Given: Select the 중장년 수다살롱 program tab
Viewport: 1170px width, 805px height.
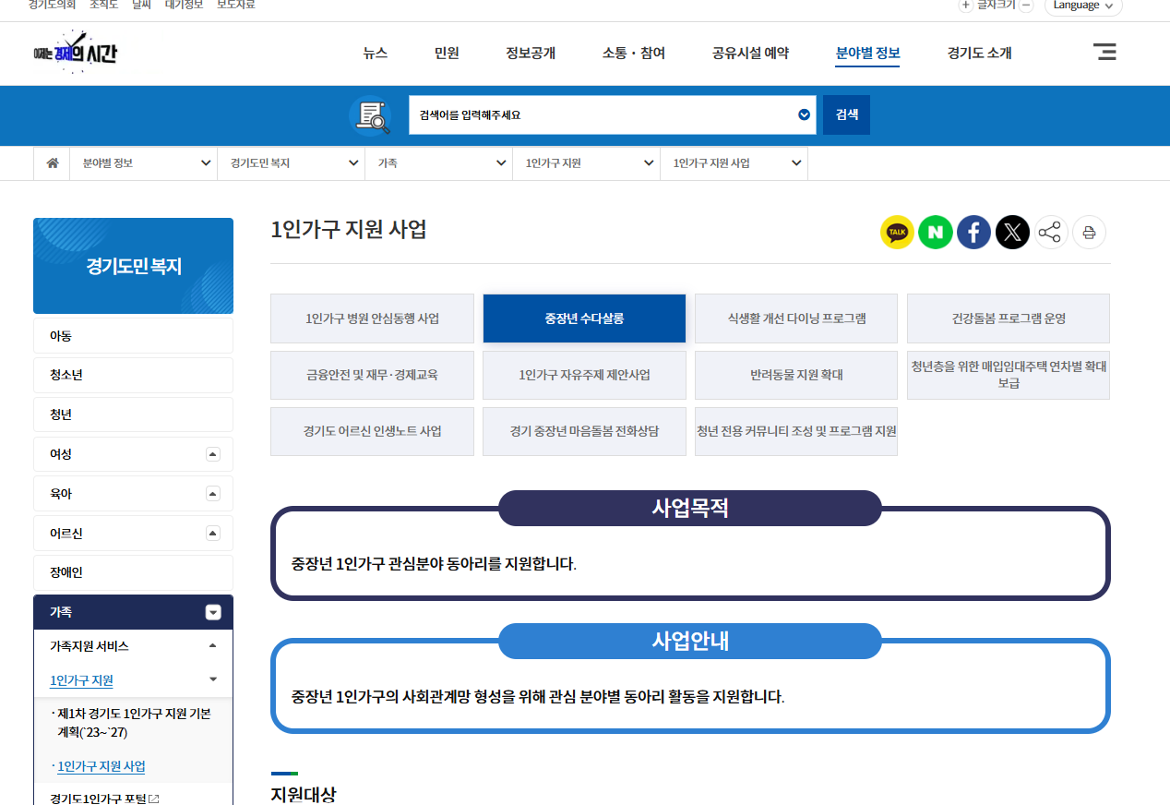Looking at the screenshot, I should point(584,318).
